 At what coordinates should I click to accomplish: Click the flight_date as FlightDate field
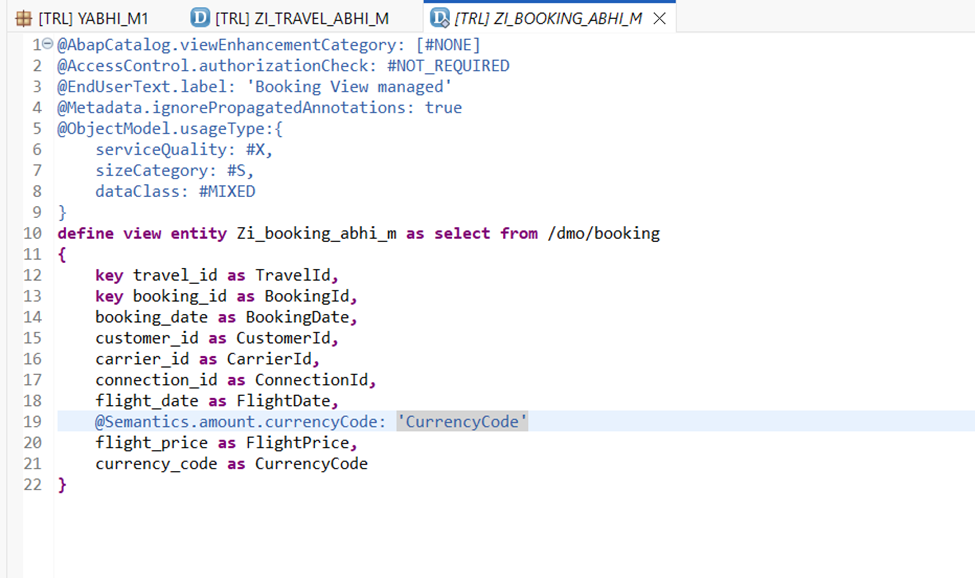(216, 401)
